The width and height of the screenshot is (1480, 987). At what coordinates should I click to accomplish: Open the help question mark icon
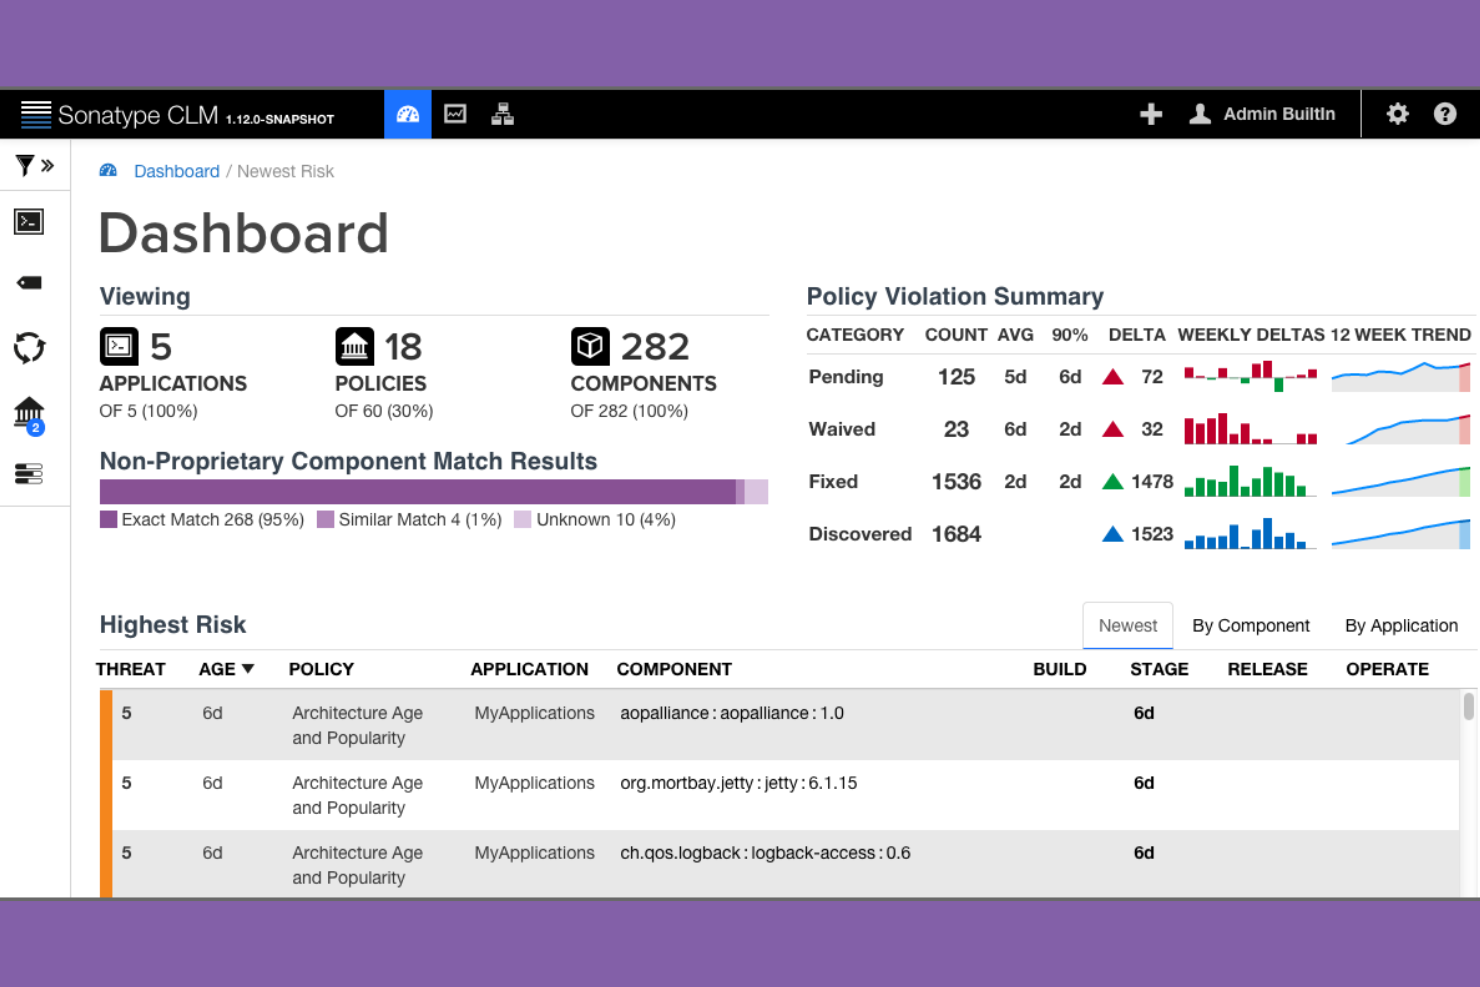(1445, 114)
